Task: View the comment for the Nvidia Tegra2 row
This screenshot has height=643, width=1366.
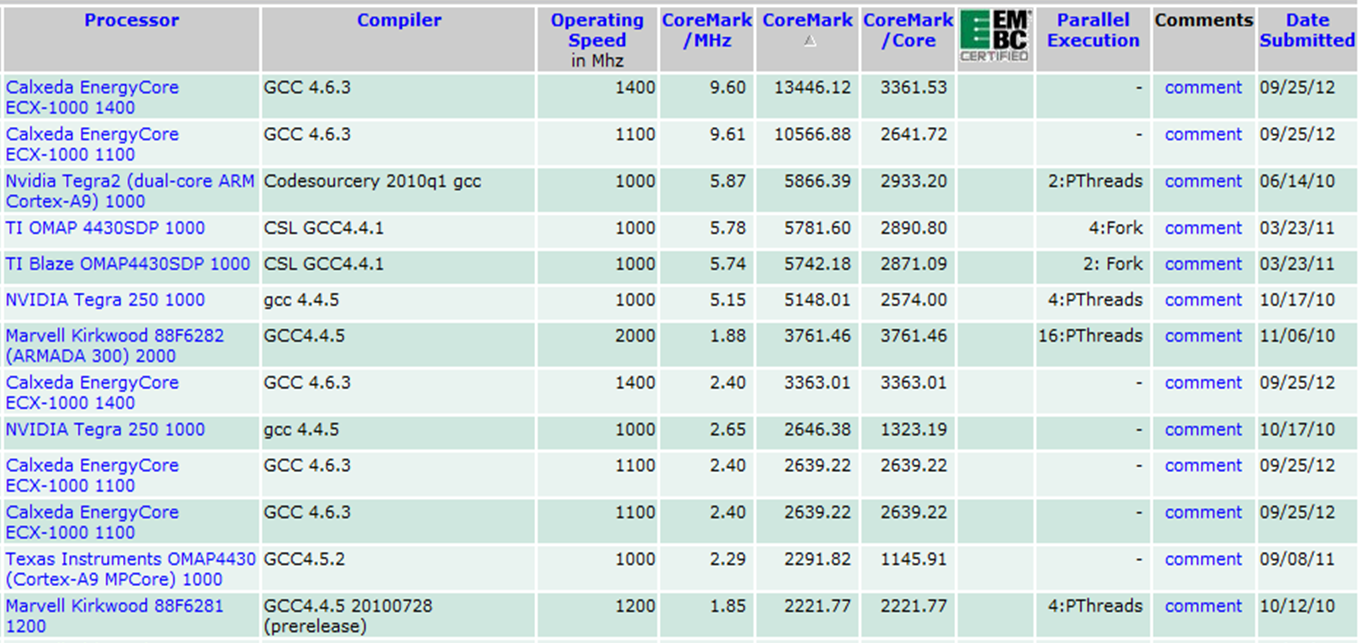Action: (1203, 181)
